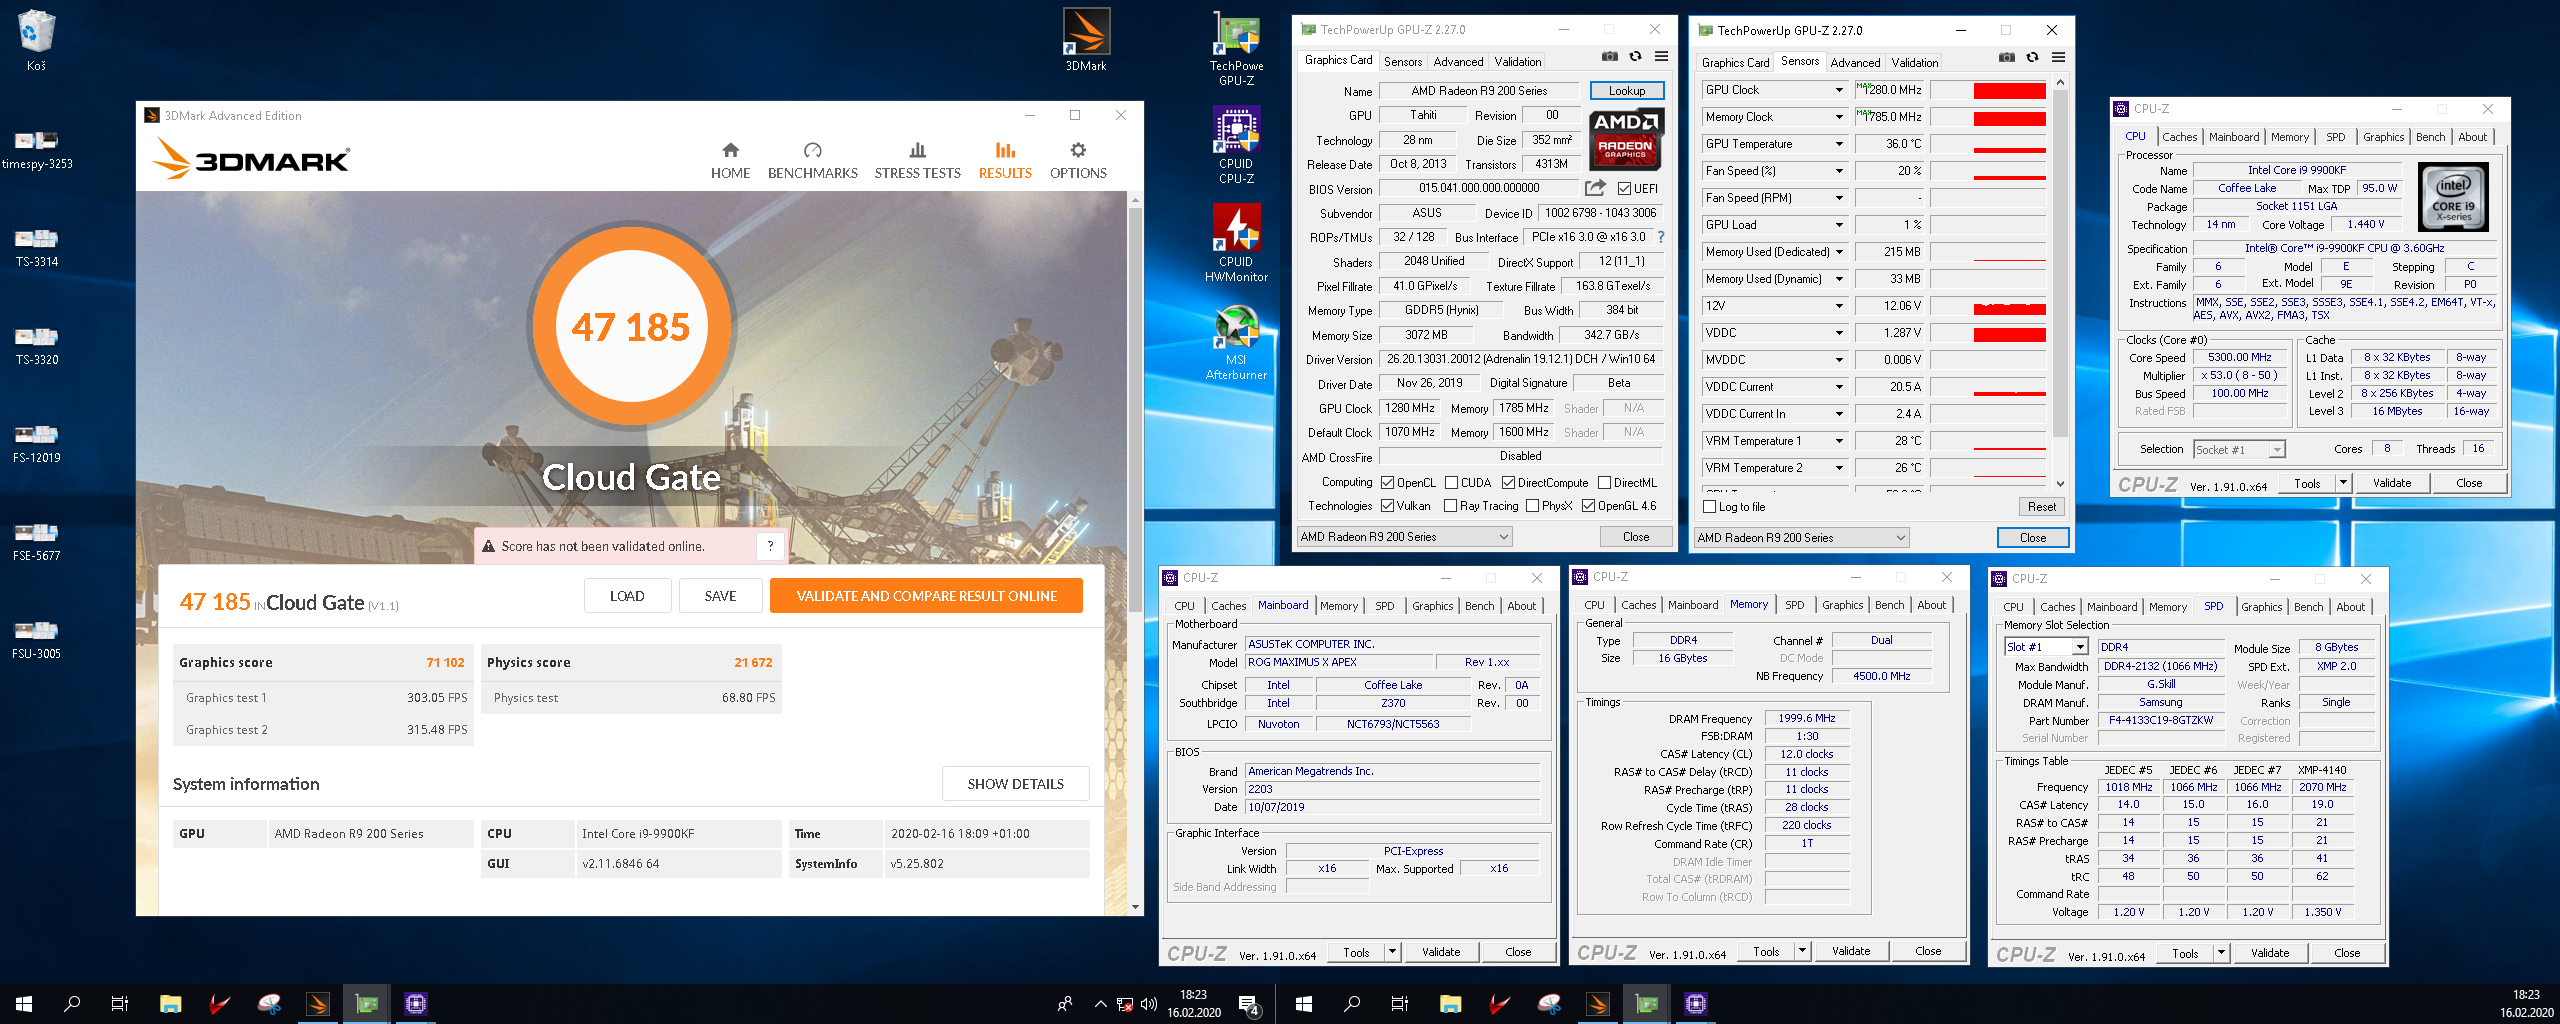Launch CPUID HWMonitor desktop icon
Image resolution: width=2560 pixels, height=1024 pixels.
1236,244
